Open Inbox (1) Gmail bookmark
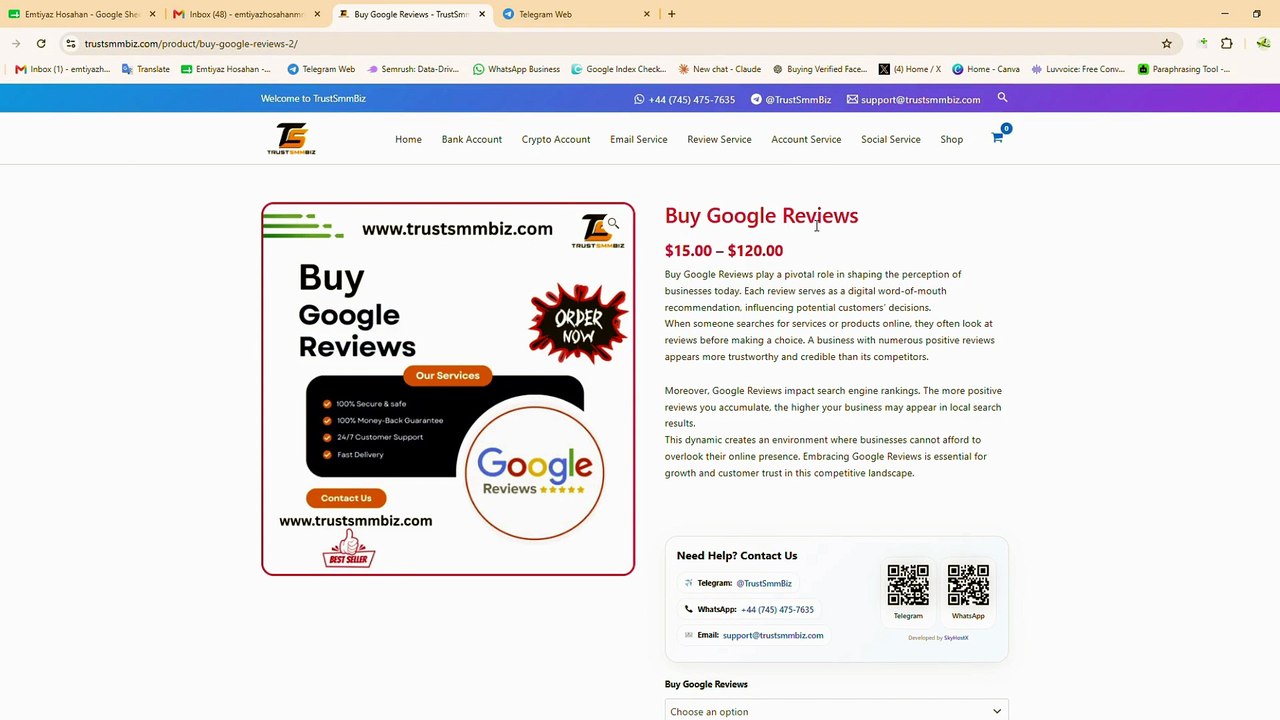Screen dimensions: 1280x720 coord(63,69)
